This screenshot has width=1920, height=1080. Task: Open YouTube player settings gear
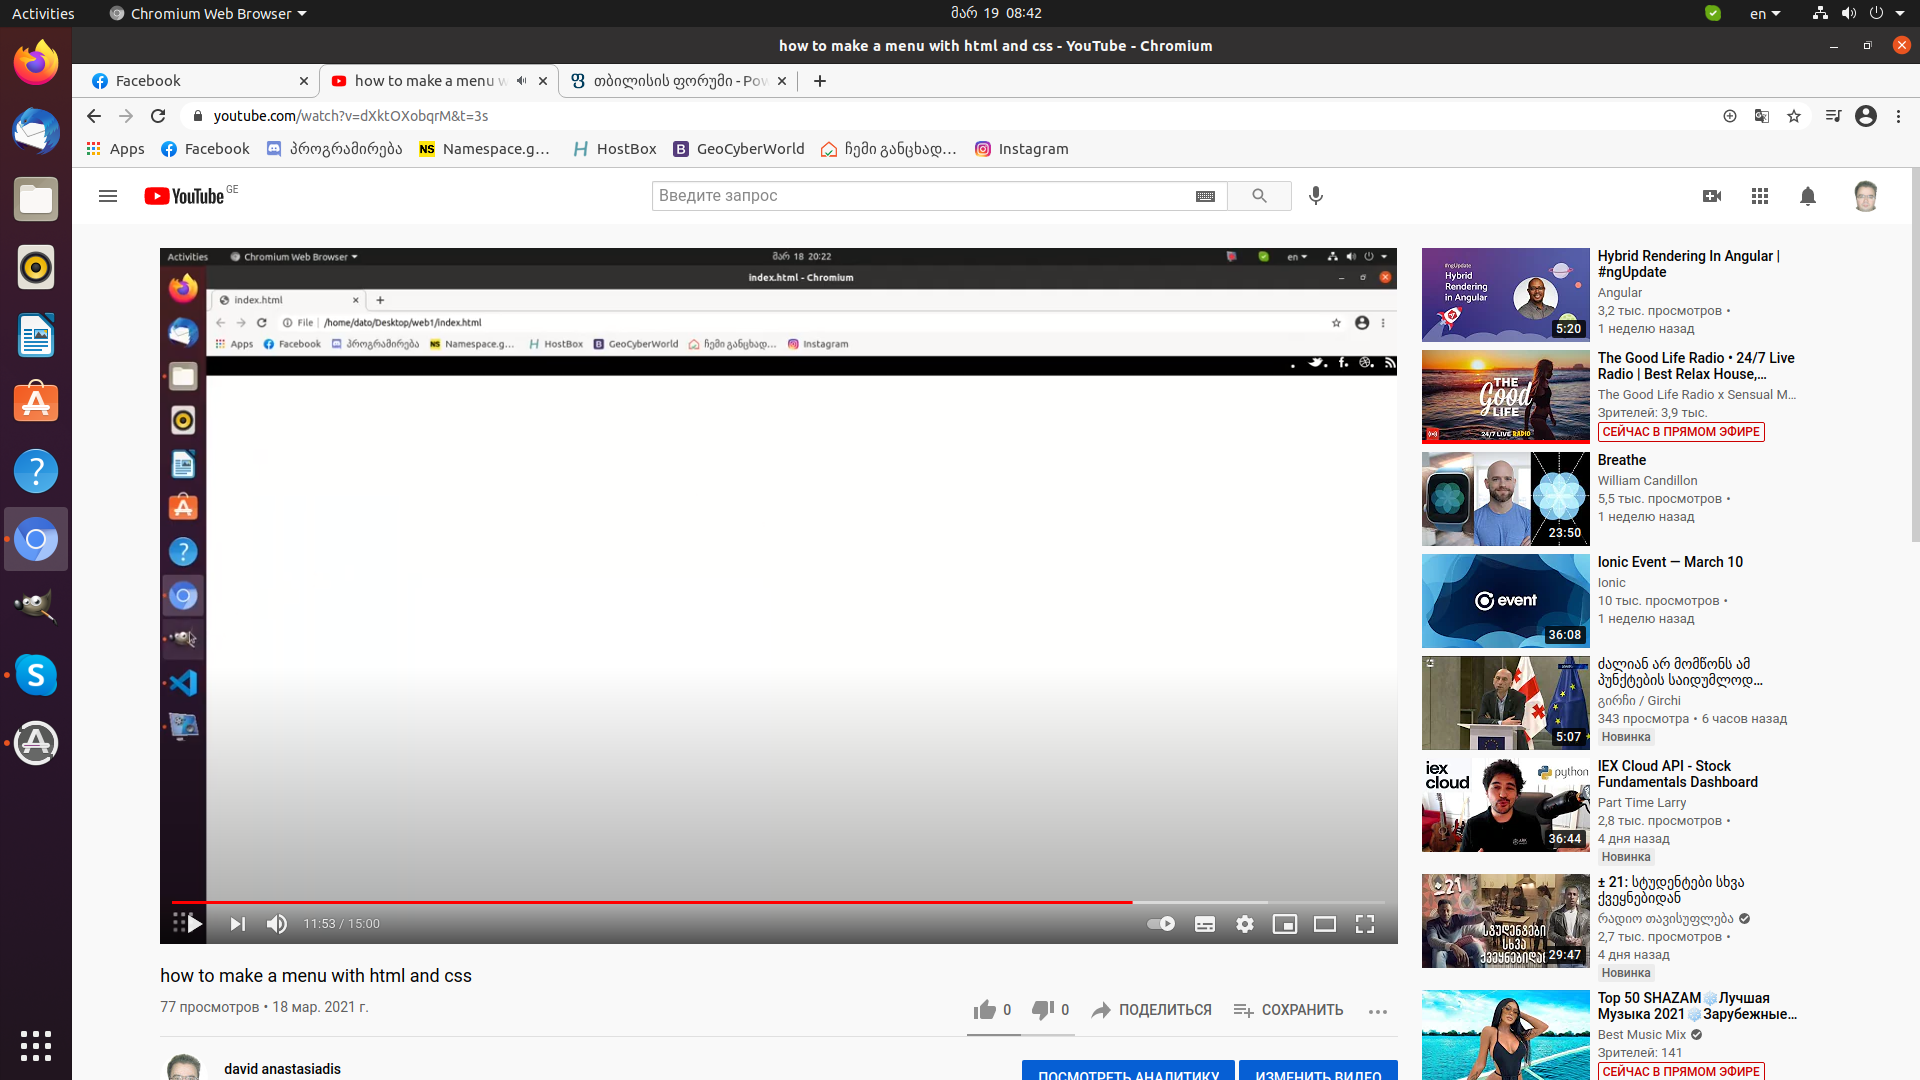click(x=1244, y=924)
